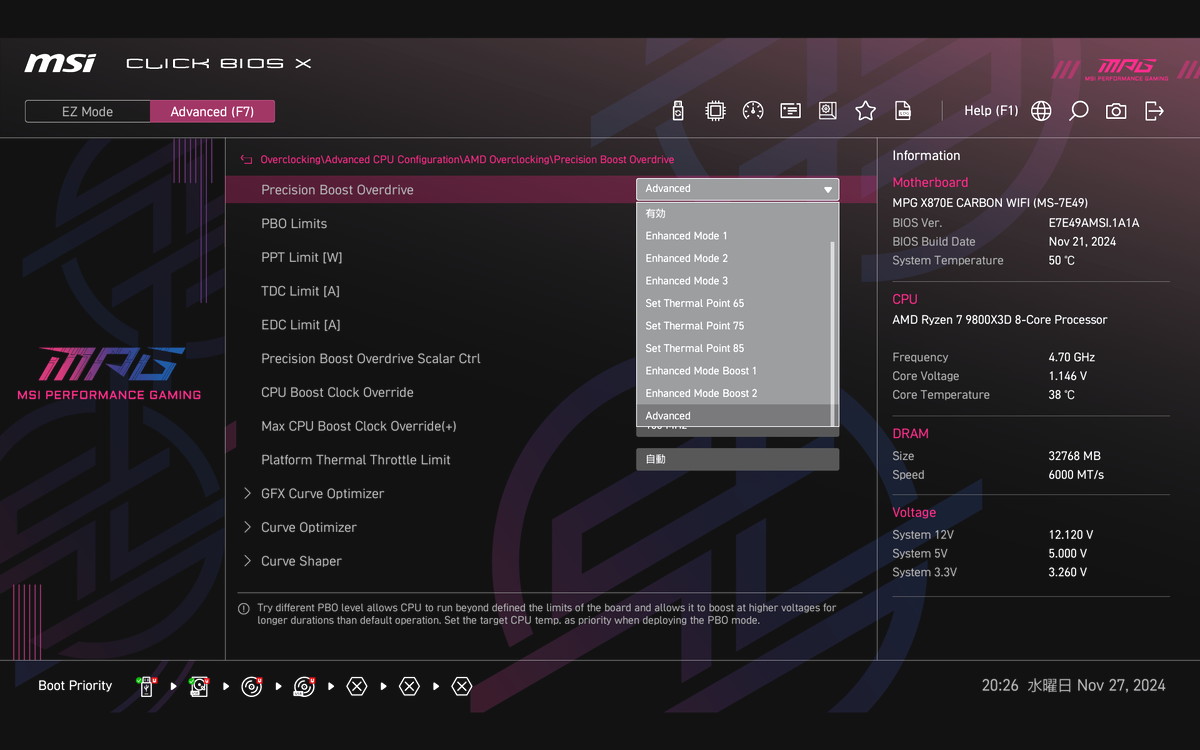Choose Enhanced Mode Boost 1

734,371
